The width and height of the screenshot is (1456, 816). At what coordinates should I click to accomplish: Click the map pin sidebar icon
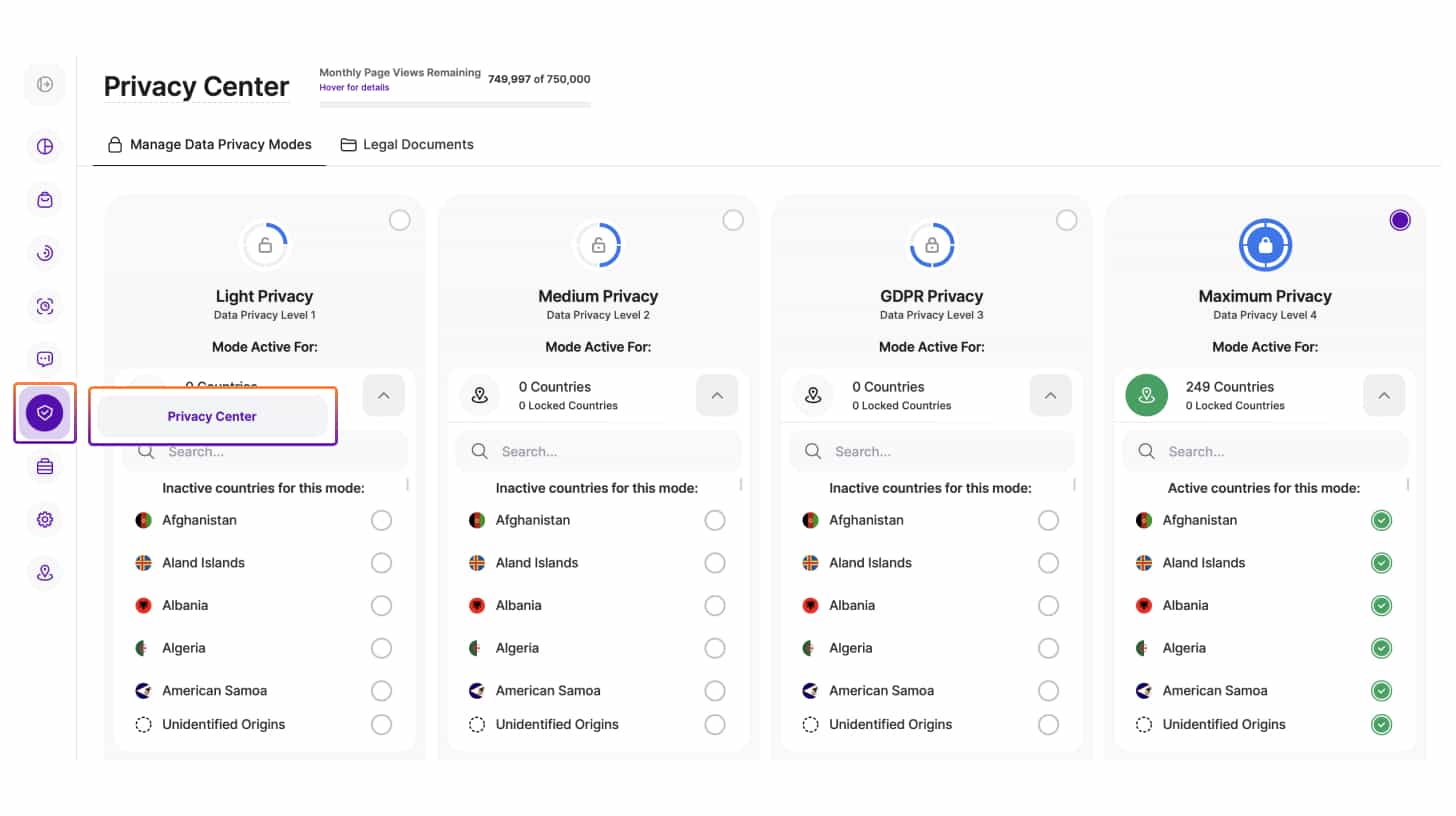[x=44, y=572]
